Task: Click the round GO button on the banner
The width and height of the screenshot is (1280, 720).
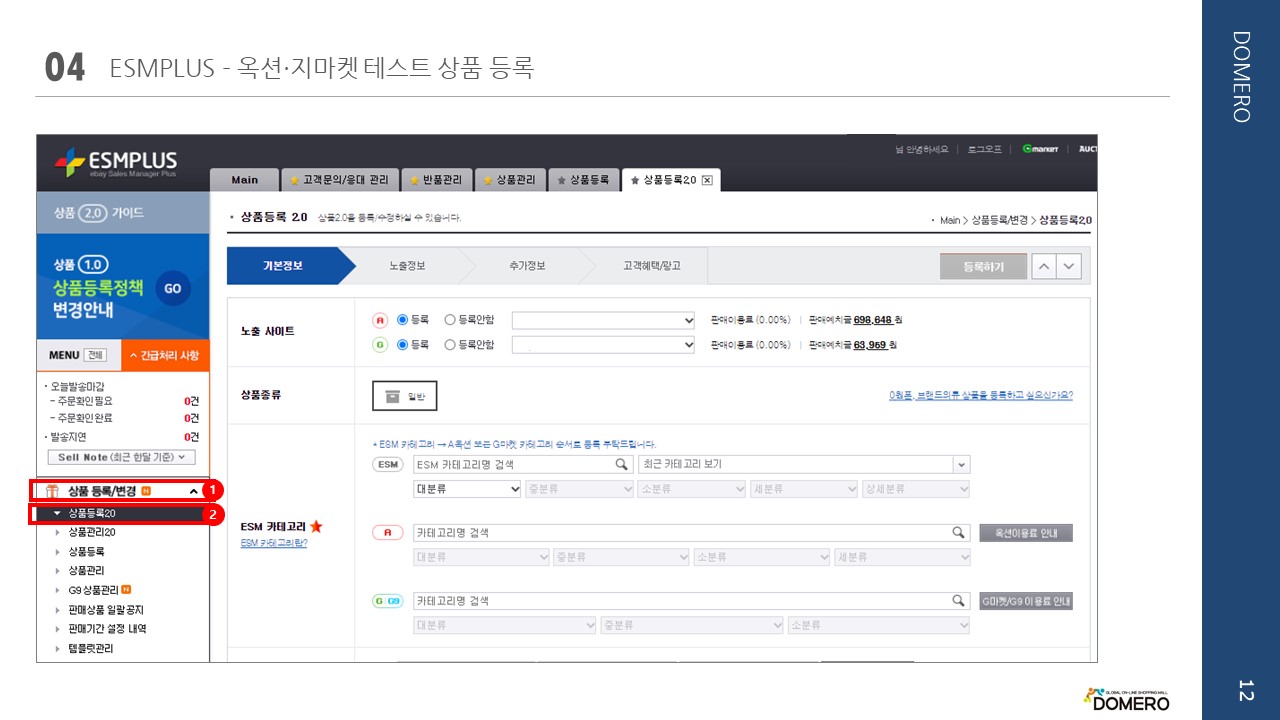Action: coord(172,288)
